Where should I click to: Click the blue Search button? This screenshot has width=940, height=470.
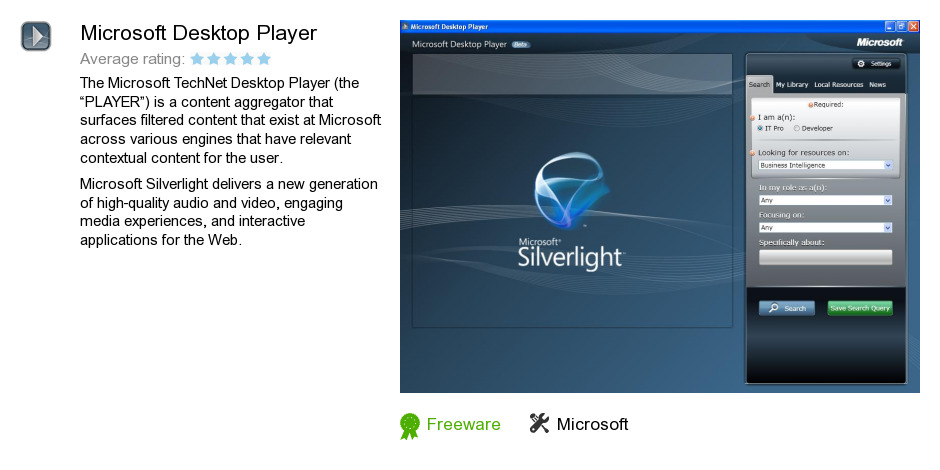pyautogui.click(x=787, y=308)
